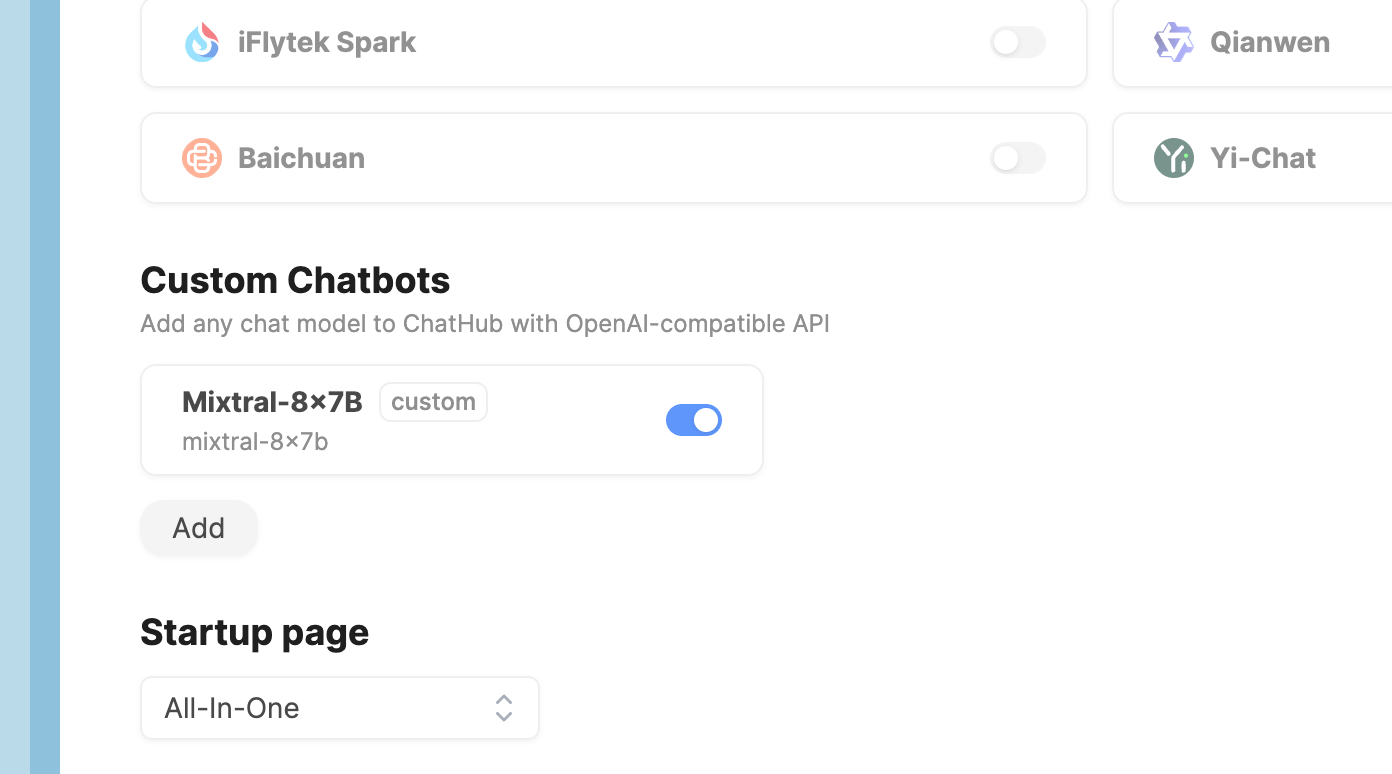Screen dimensions: 1392x774
Task: Select the iFlytek Spark label text
Action: (327, 42)
